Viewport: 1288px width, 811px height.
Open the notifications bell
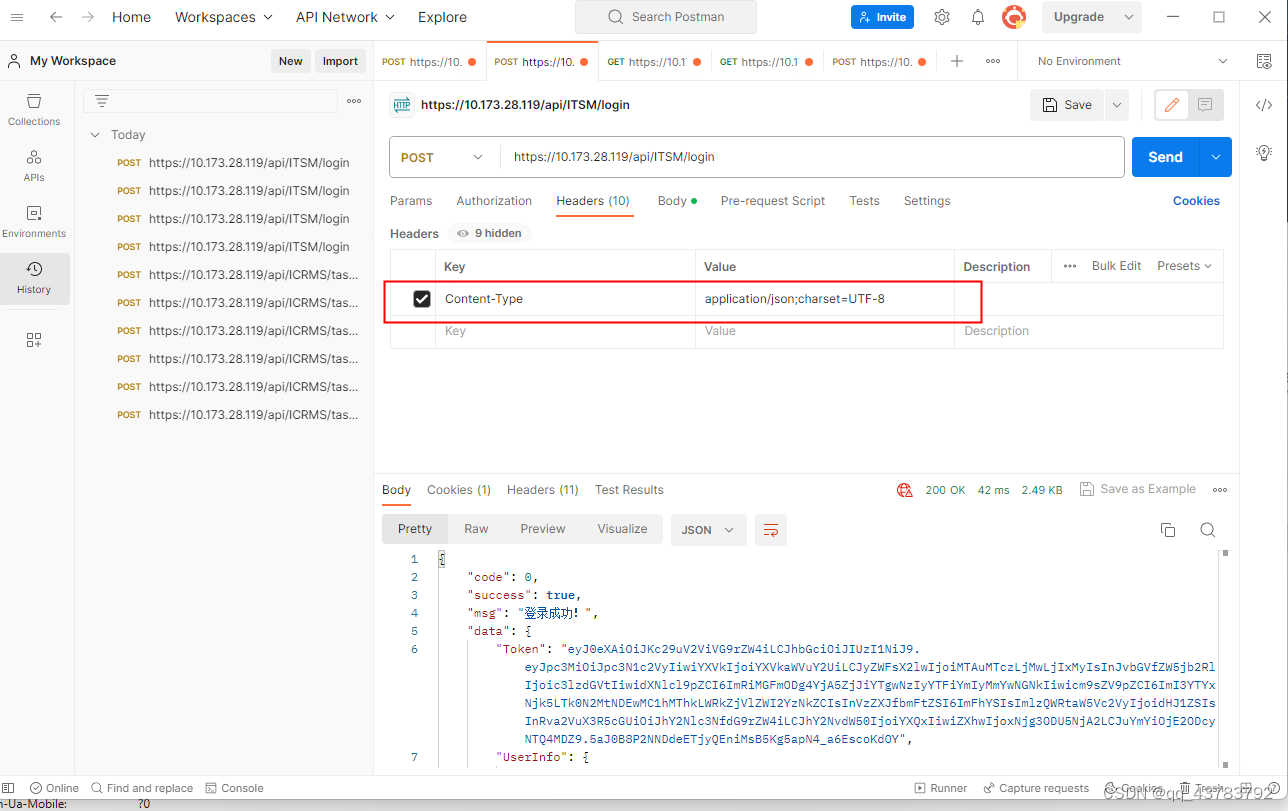click(x=977, y=17)
